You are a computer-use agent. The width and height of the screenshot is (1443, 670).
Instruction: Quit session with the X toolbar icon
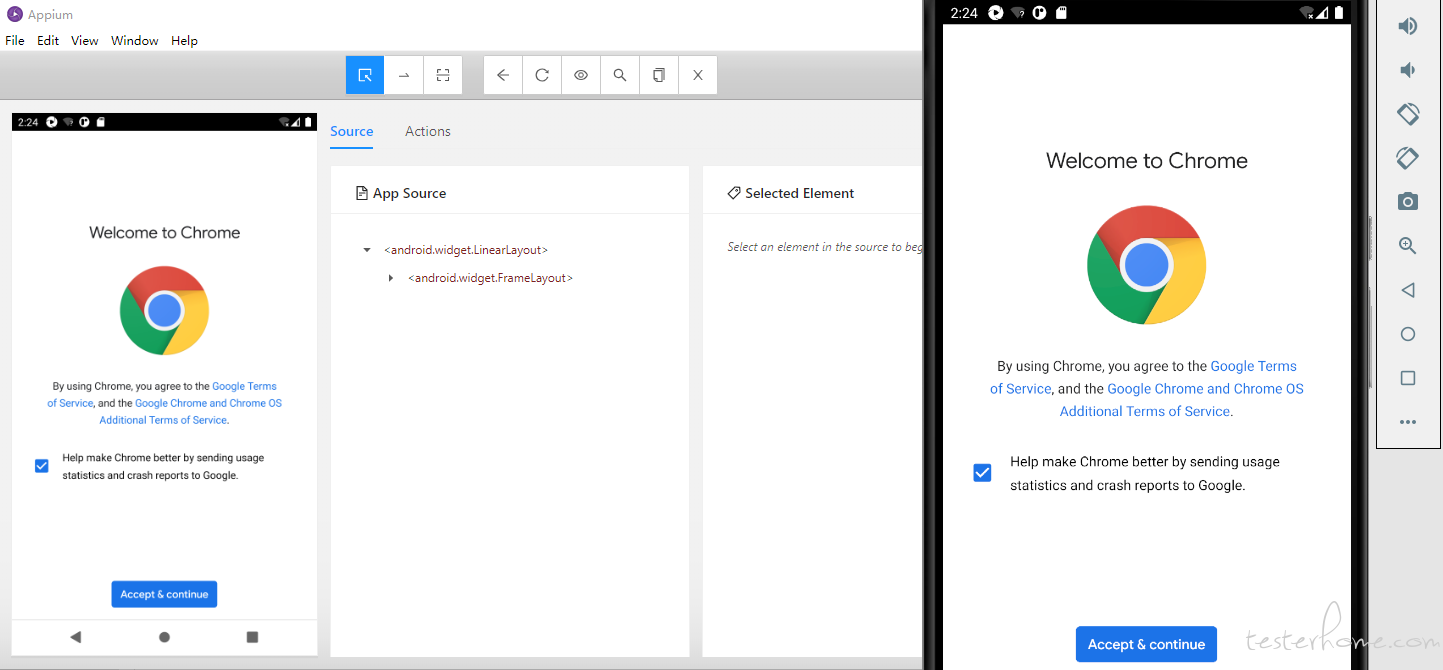698,75
